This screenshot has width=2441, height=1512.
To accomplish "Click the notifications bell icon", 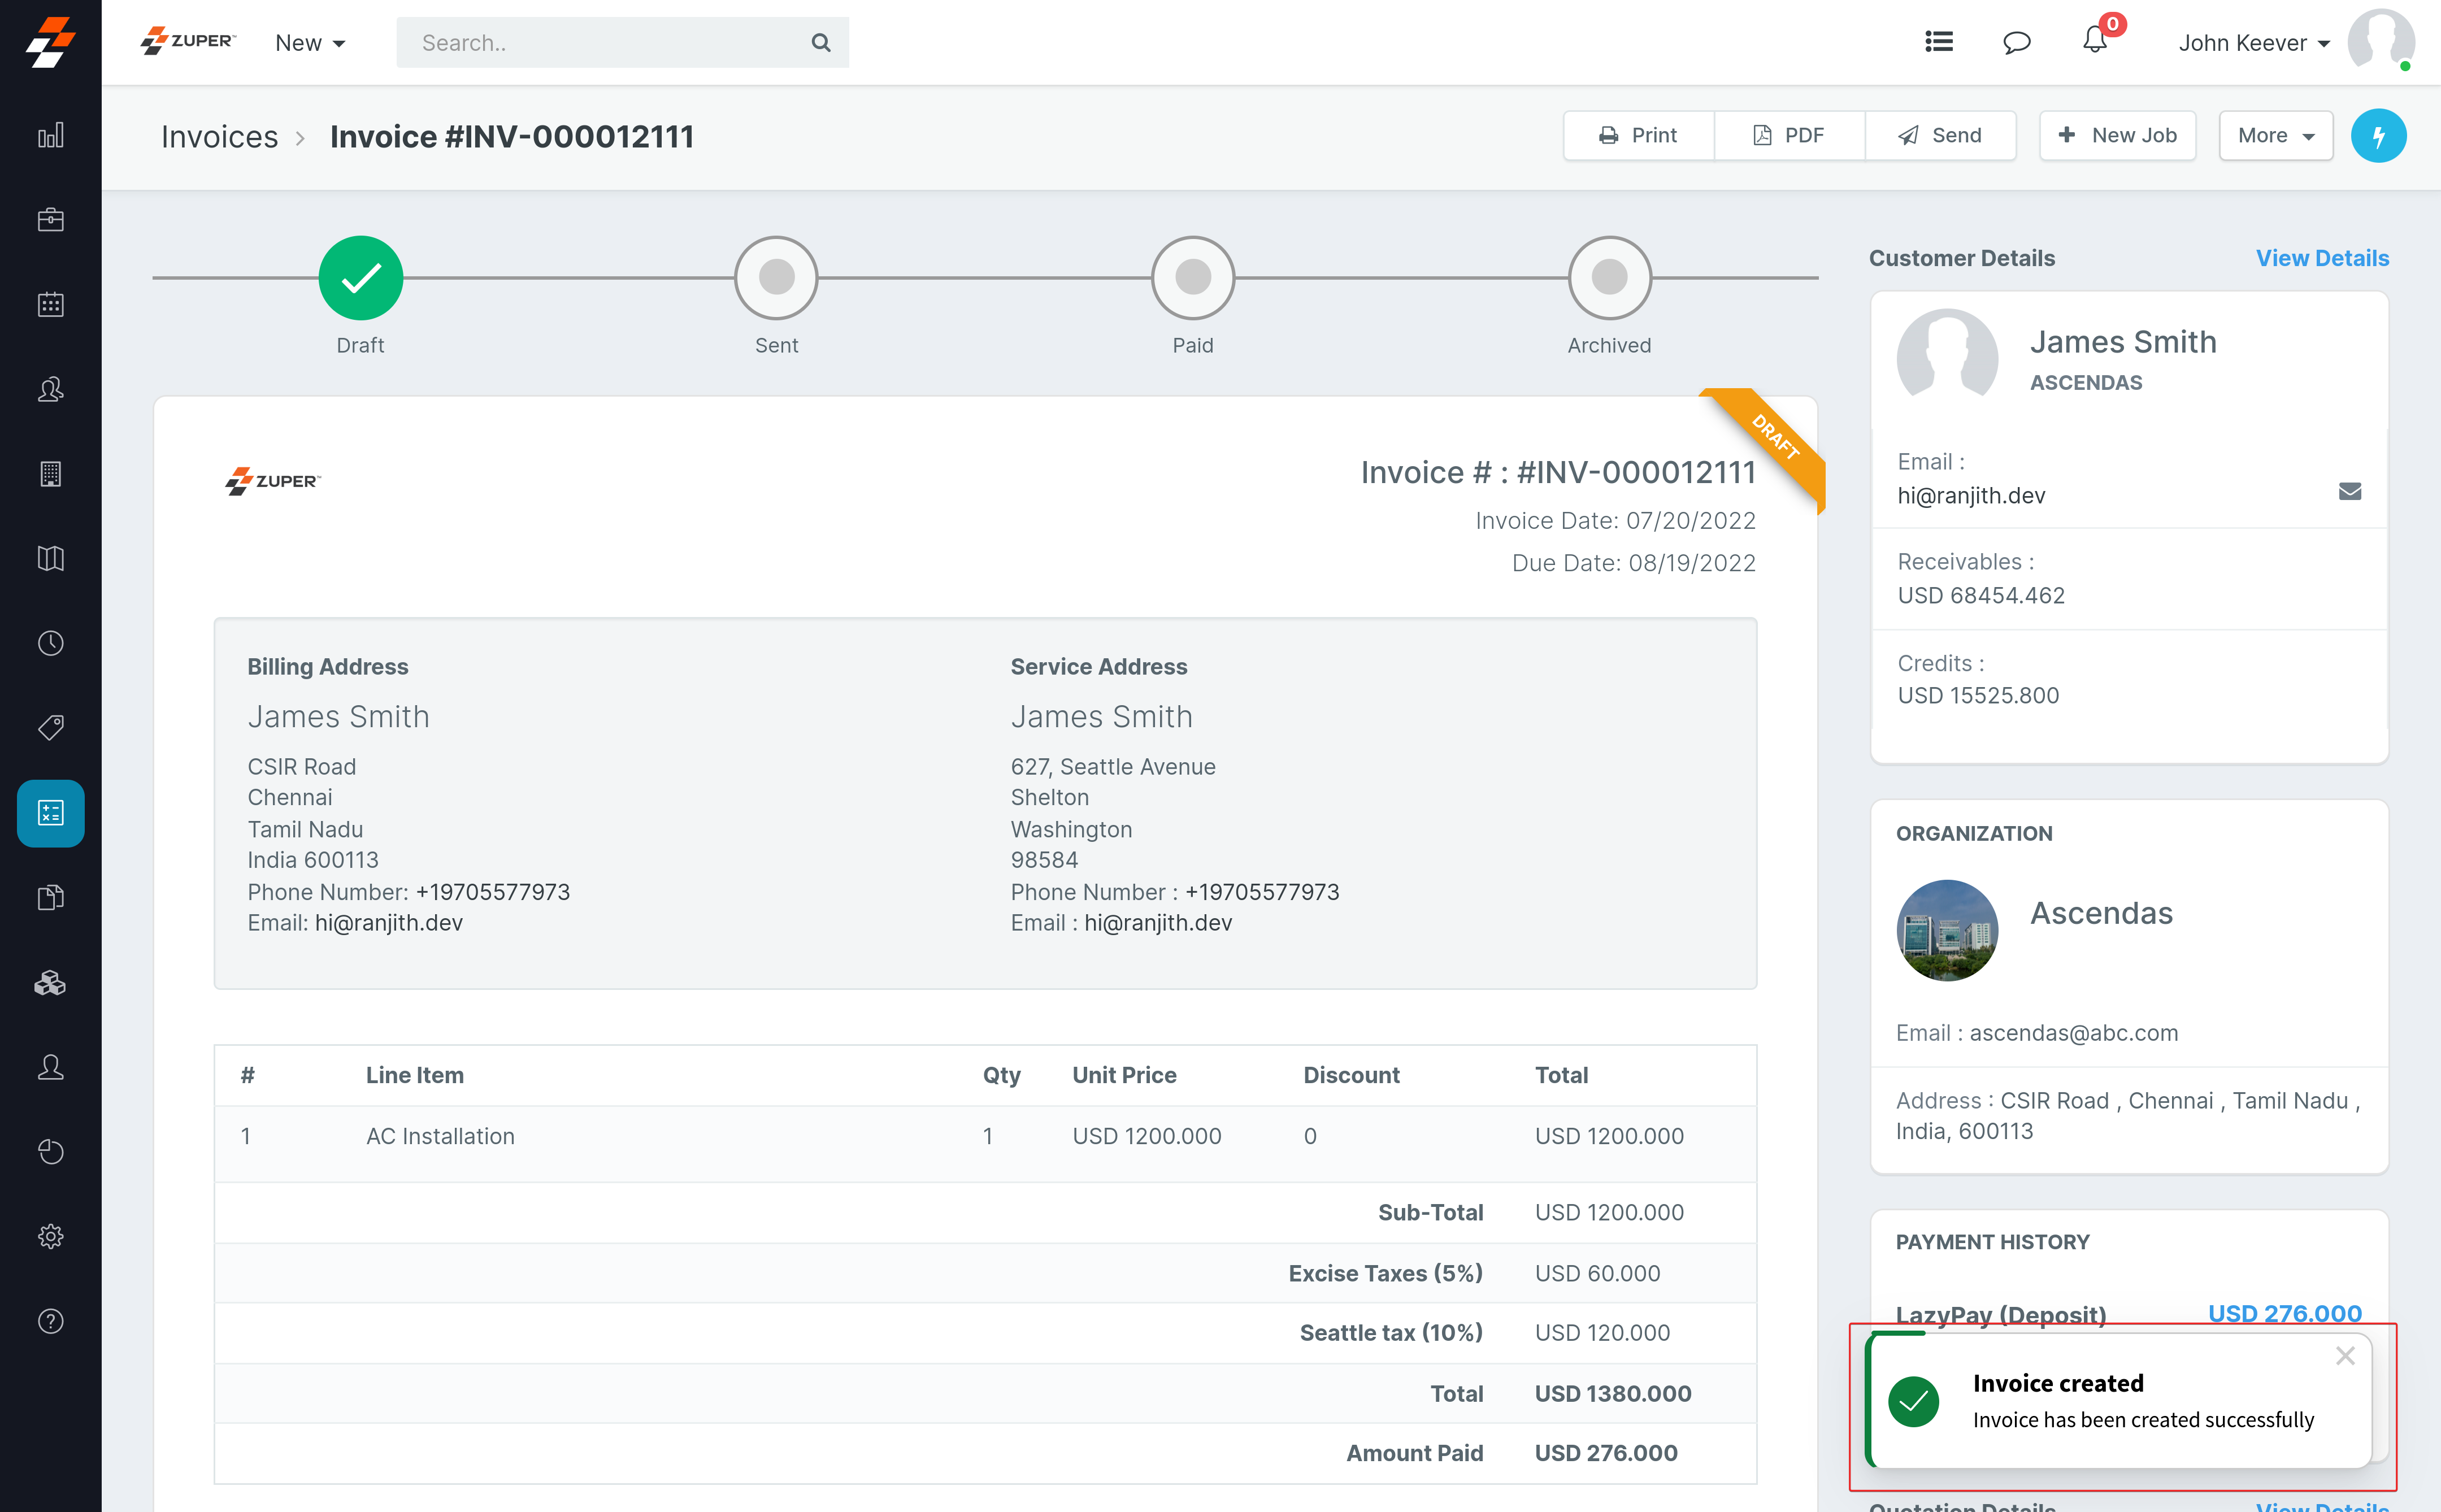I will [x=2094, y=42].
